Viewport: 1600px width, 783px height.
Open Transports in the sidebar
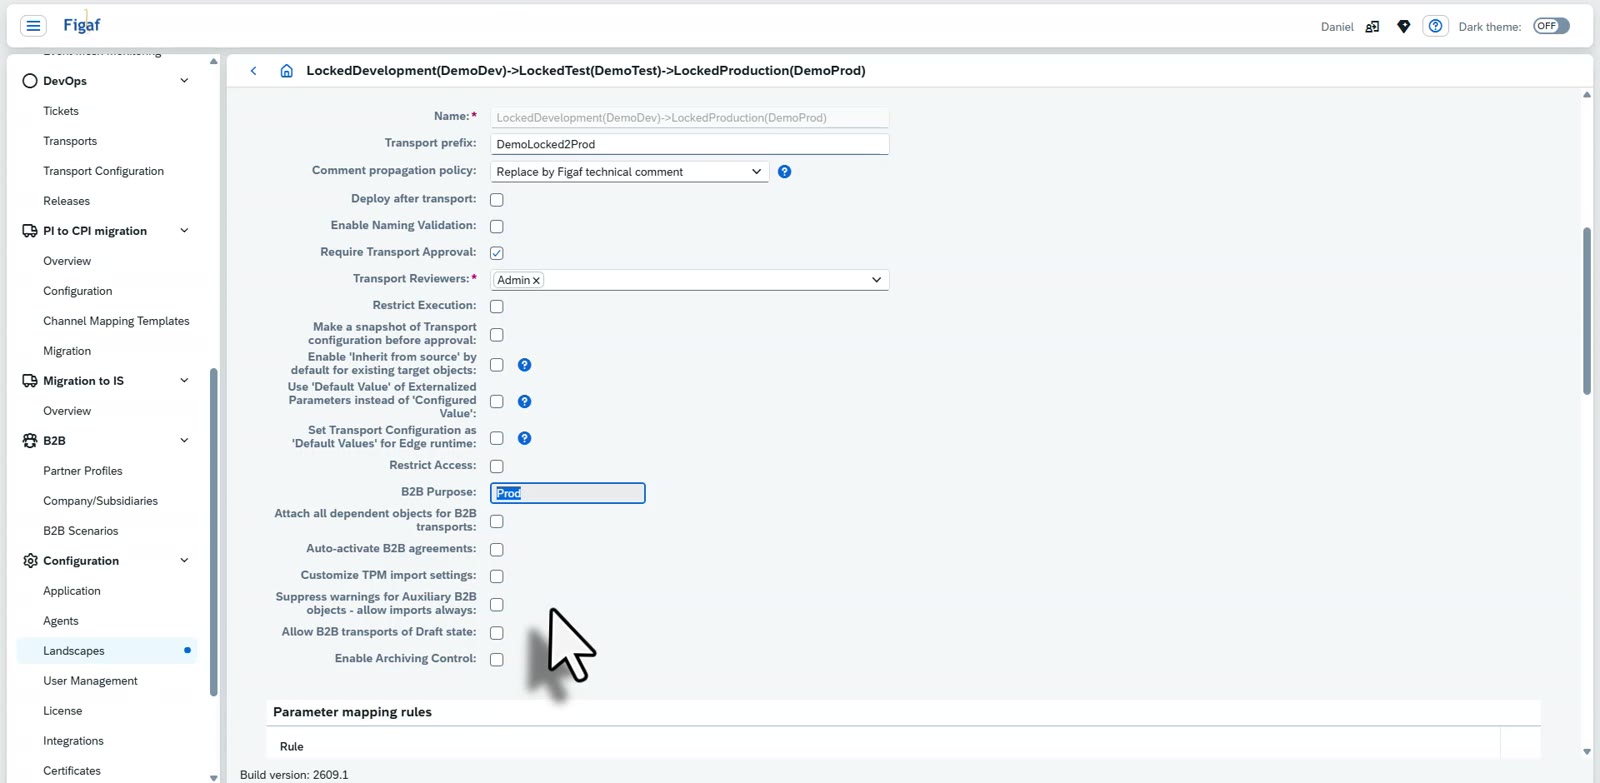pyautogui.click(x=70, y=141)
